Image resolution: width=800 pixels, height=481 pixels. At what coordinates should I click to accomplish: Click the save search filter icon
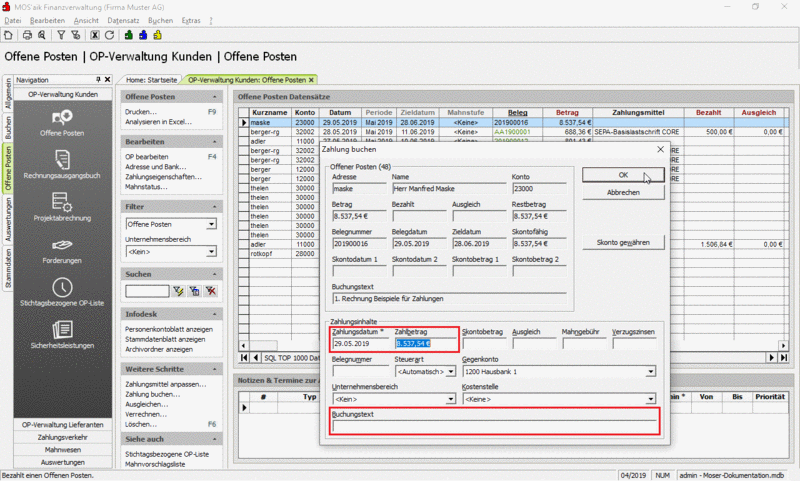click(194, 291)
